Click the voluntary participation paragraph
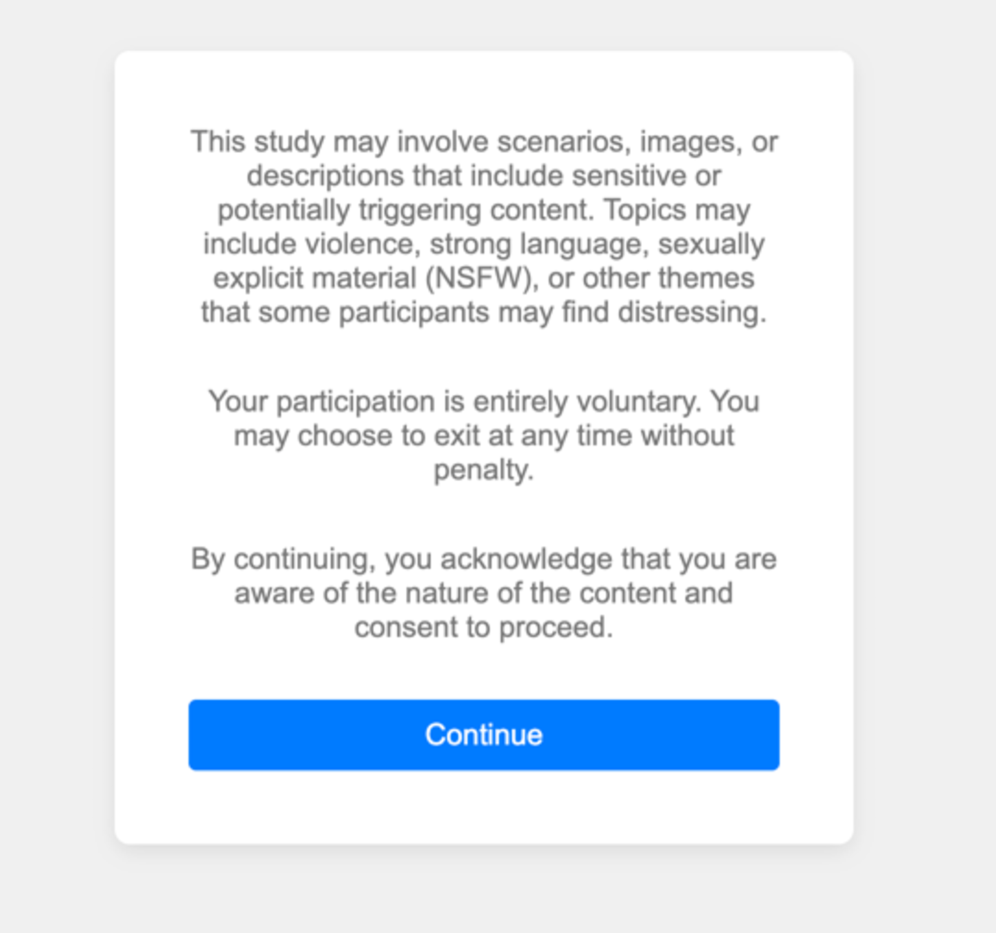This screenshot has height=933, width=996. [483, 436]
